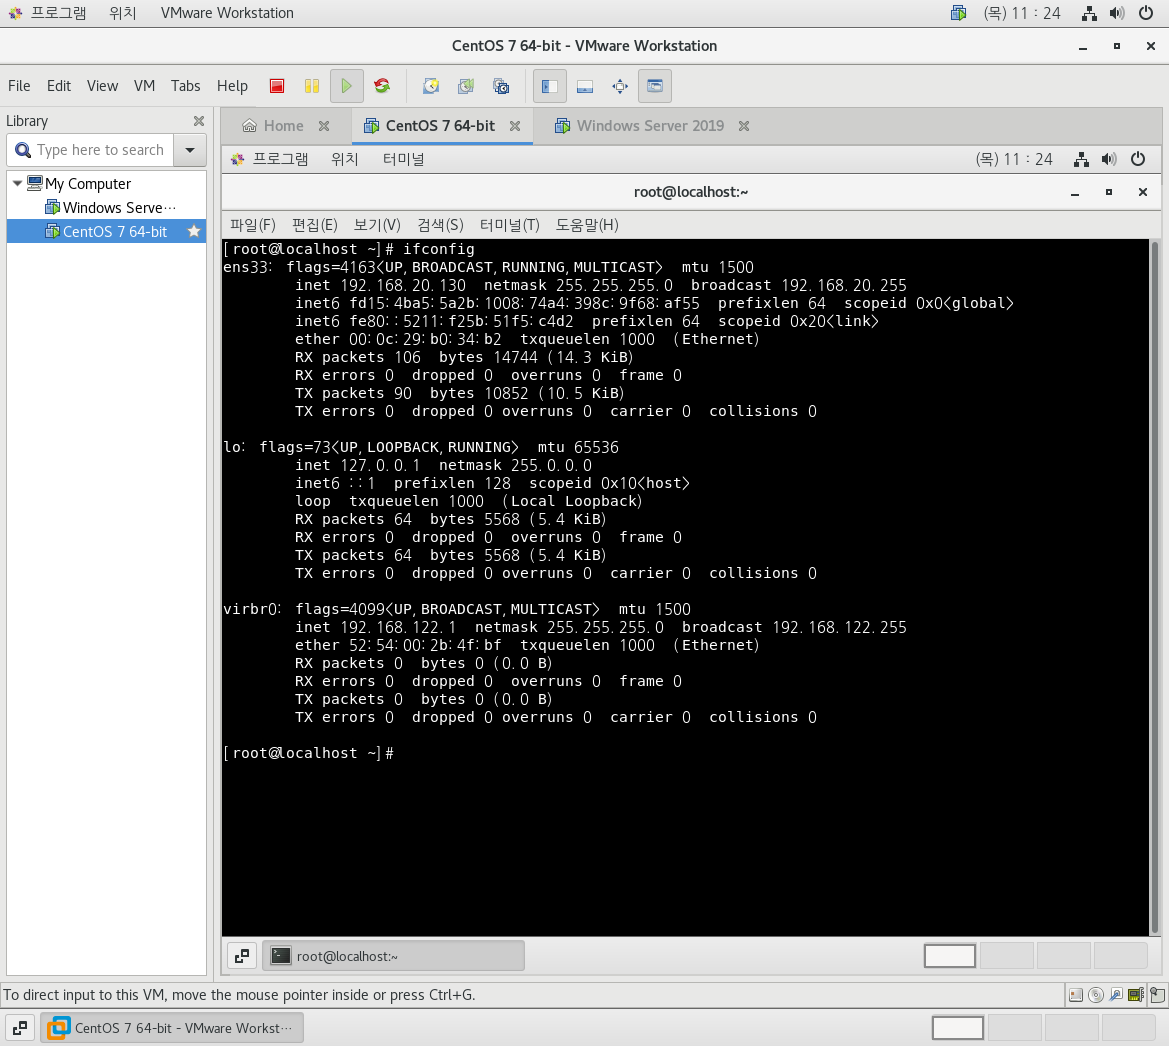The height and width of the screenshot is (1046, 1169).
Task: Click root@localhost:~ guest taskbar button
Action: tap(394, 956)
